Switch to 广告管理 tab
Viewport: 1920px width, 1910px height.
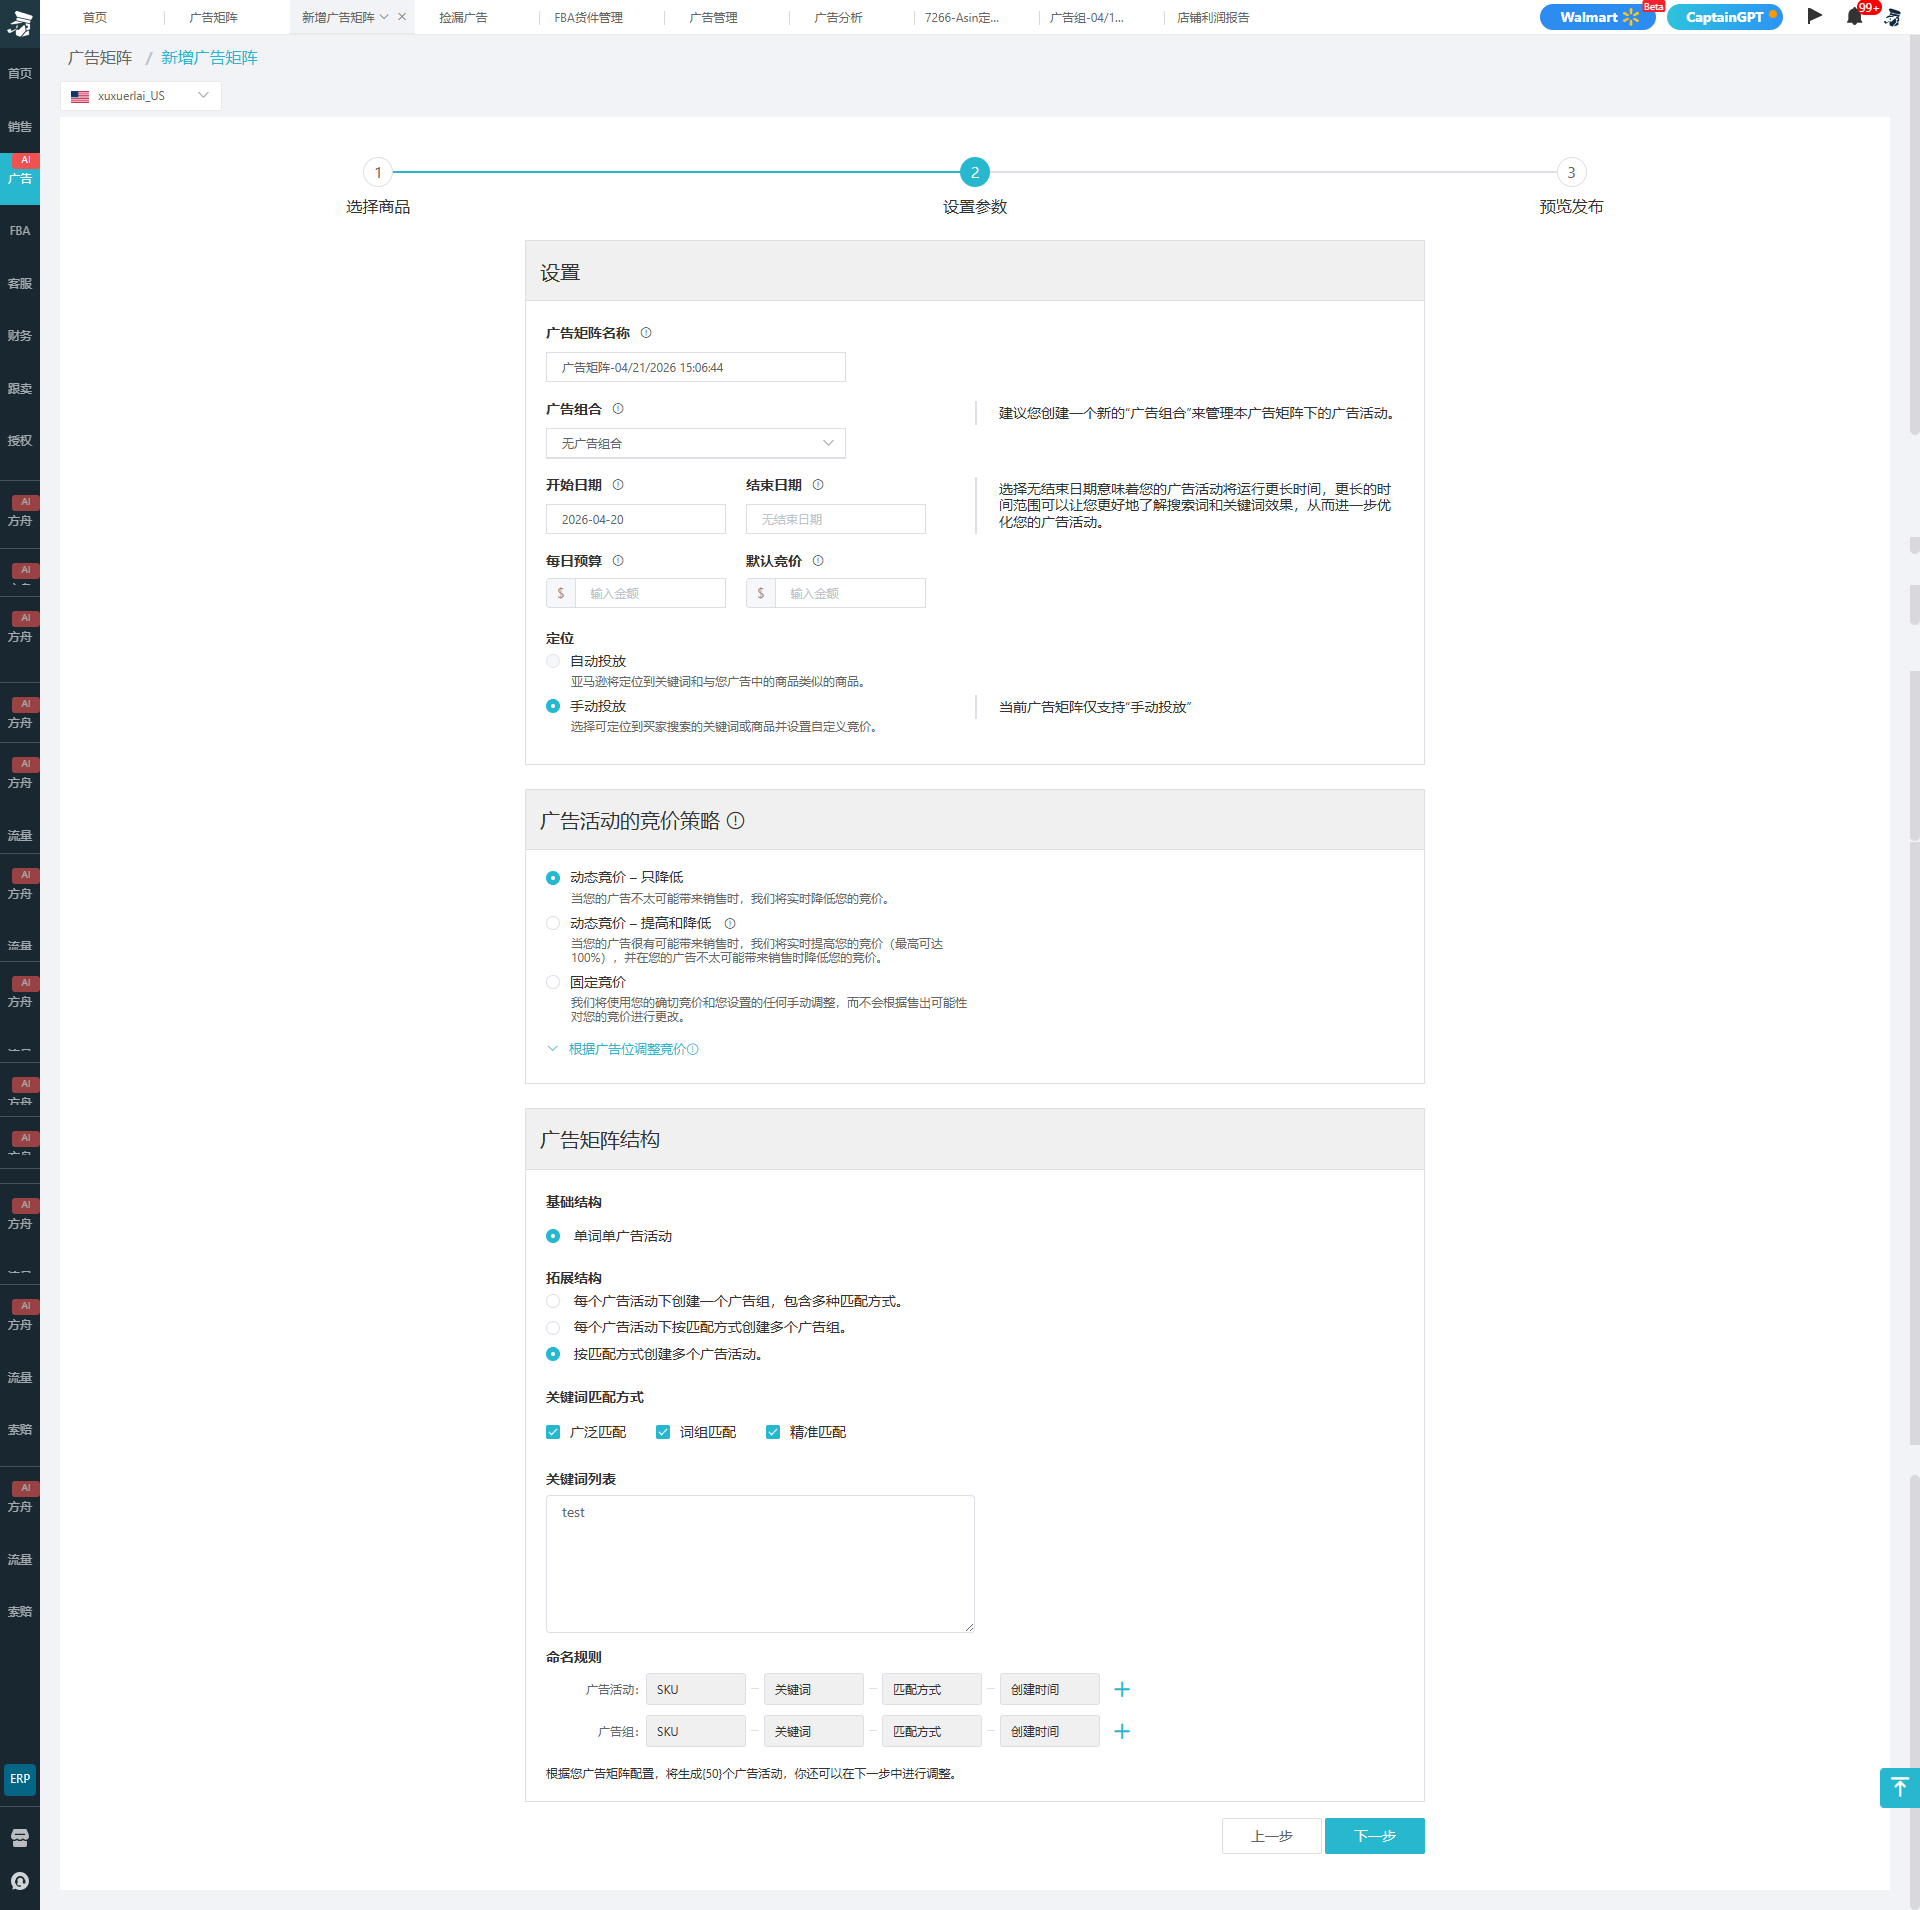(713, 17)
